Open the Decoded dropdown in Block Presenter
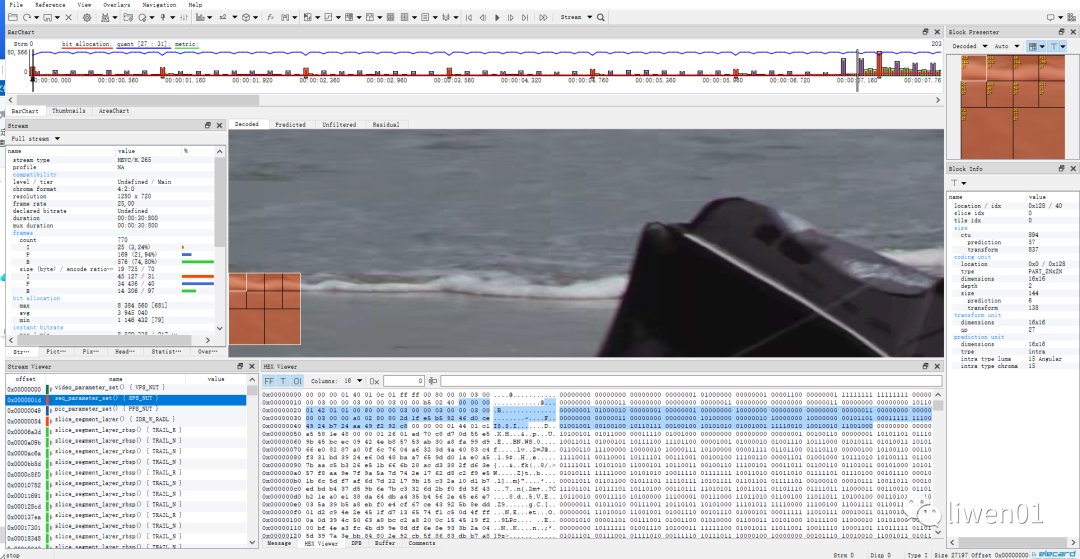 click(x=969, y=46)
